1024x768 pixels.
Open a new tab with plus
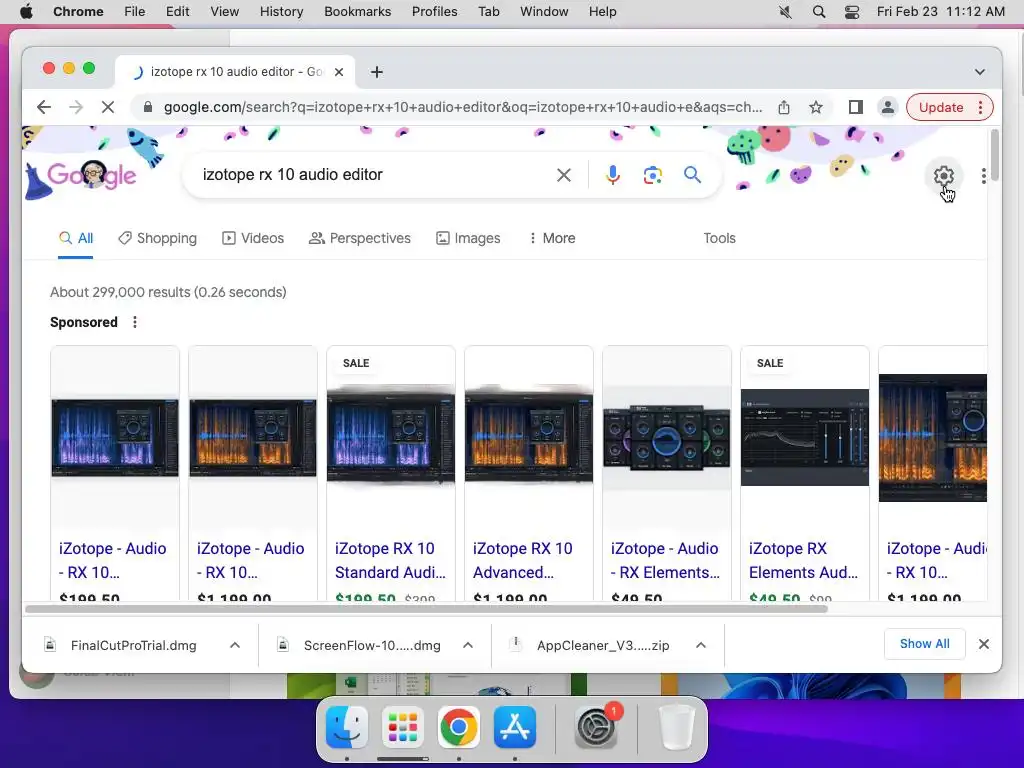(x=377, y=72)
